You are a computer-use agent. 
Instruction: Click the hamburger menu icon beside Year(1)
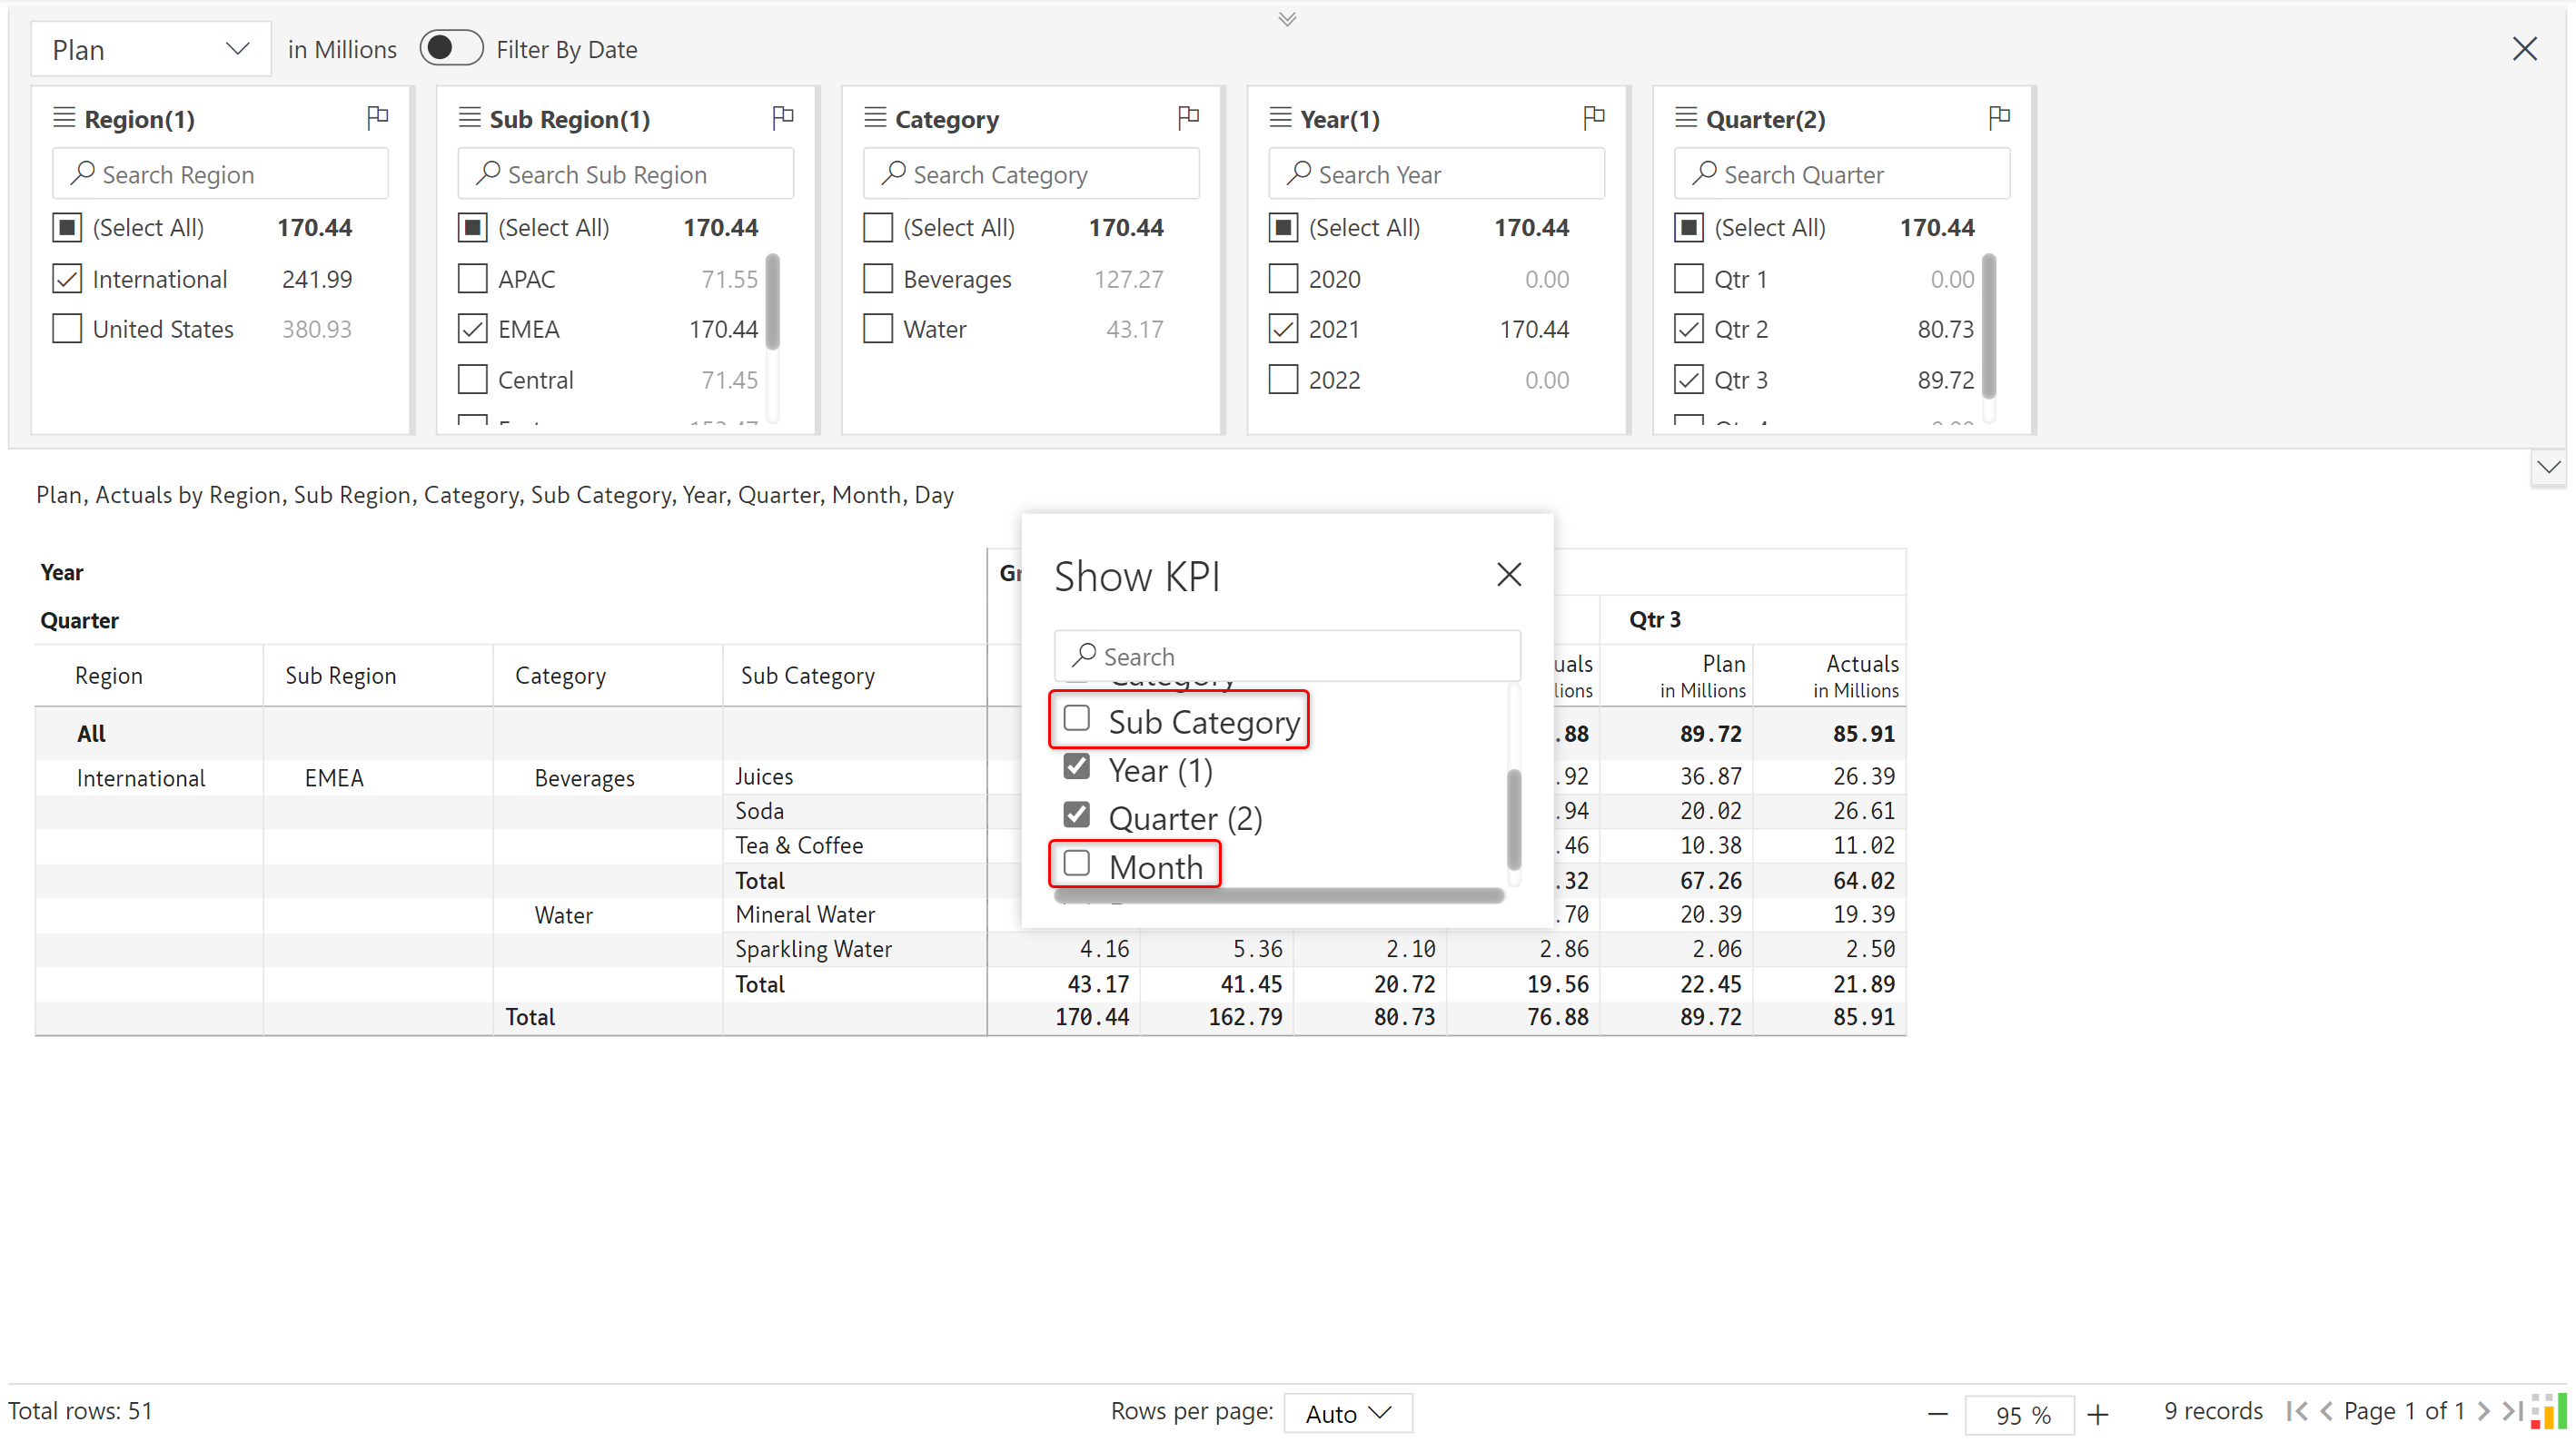1280,118
